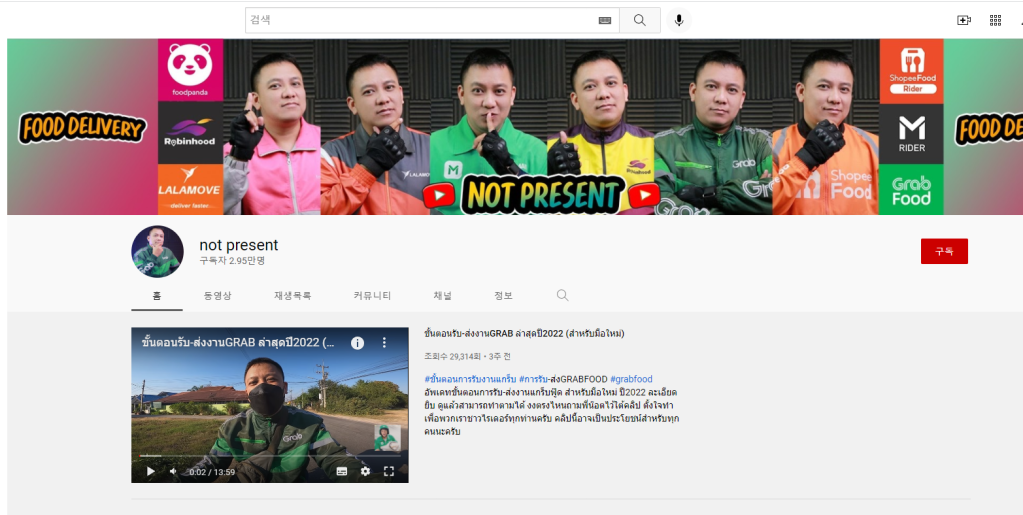The image size is (1023, 515).
Task: Click the magnifier search button in header
Action: coord(639,20)
